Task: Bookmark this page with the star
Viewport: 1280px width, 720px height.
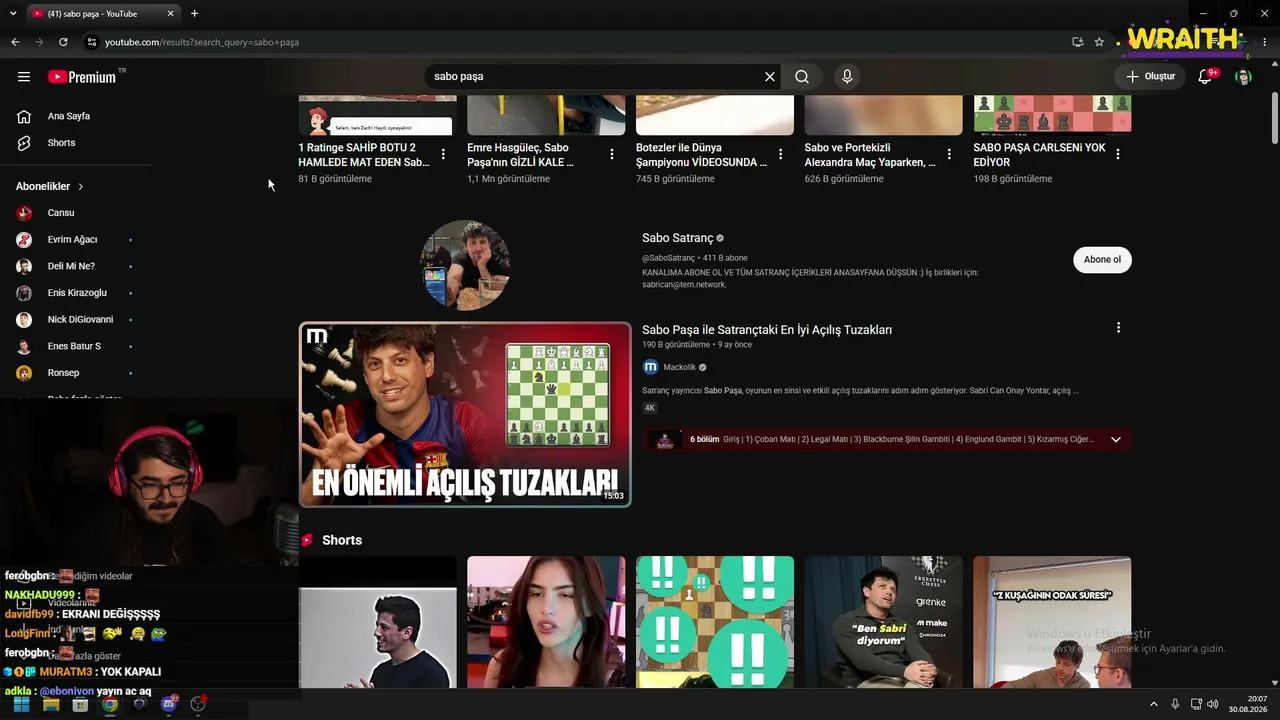Action: pyautogui.click(x=1099, y=42)
